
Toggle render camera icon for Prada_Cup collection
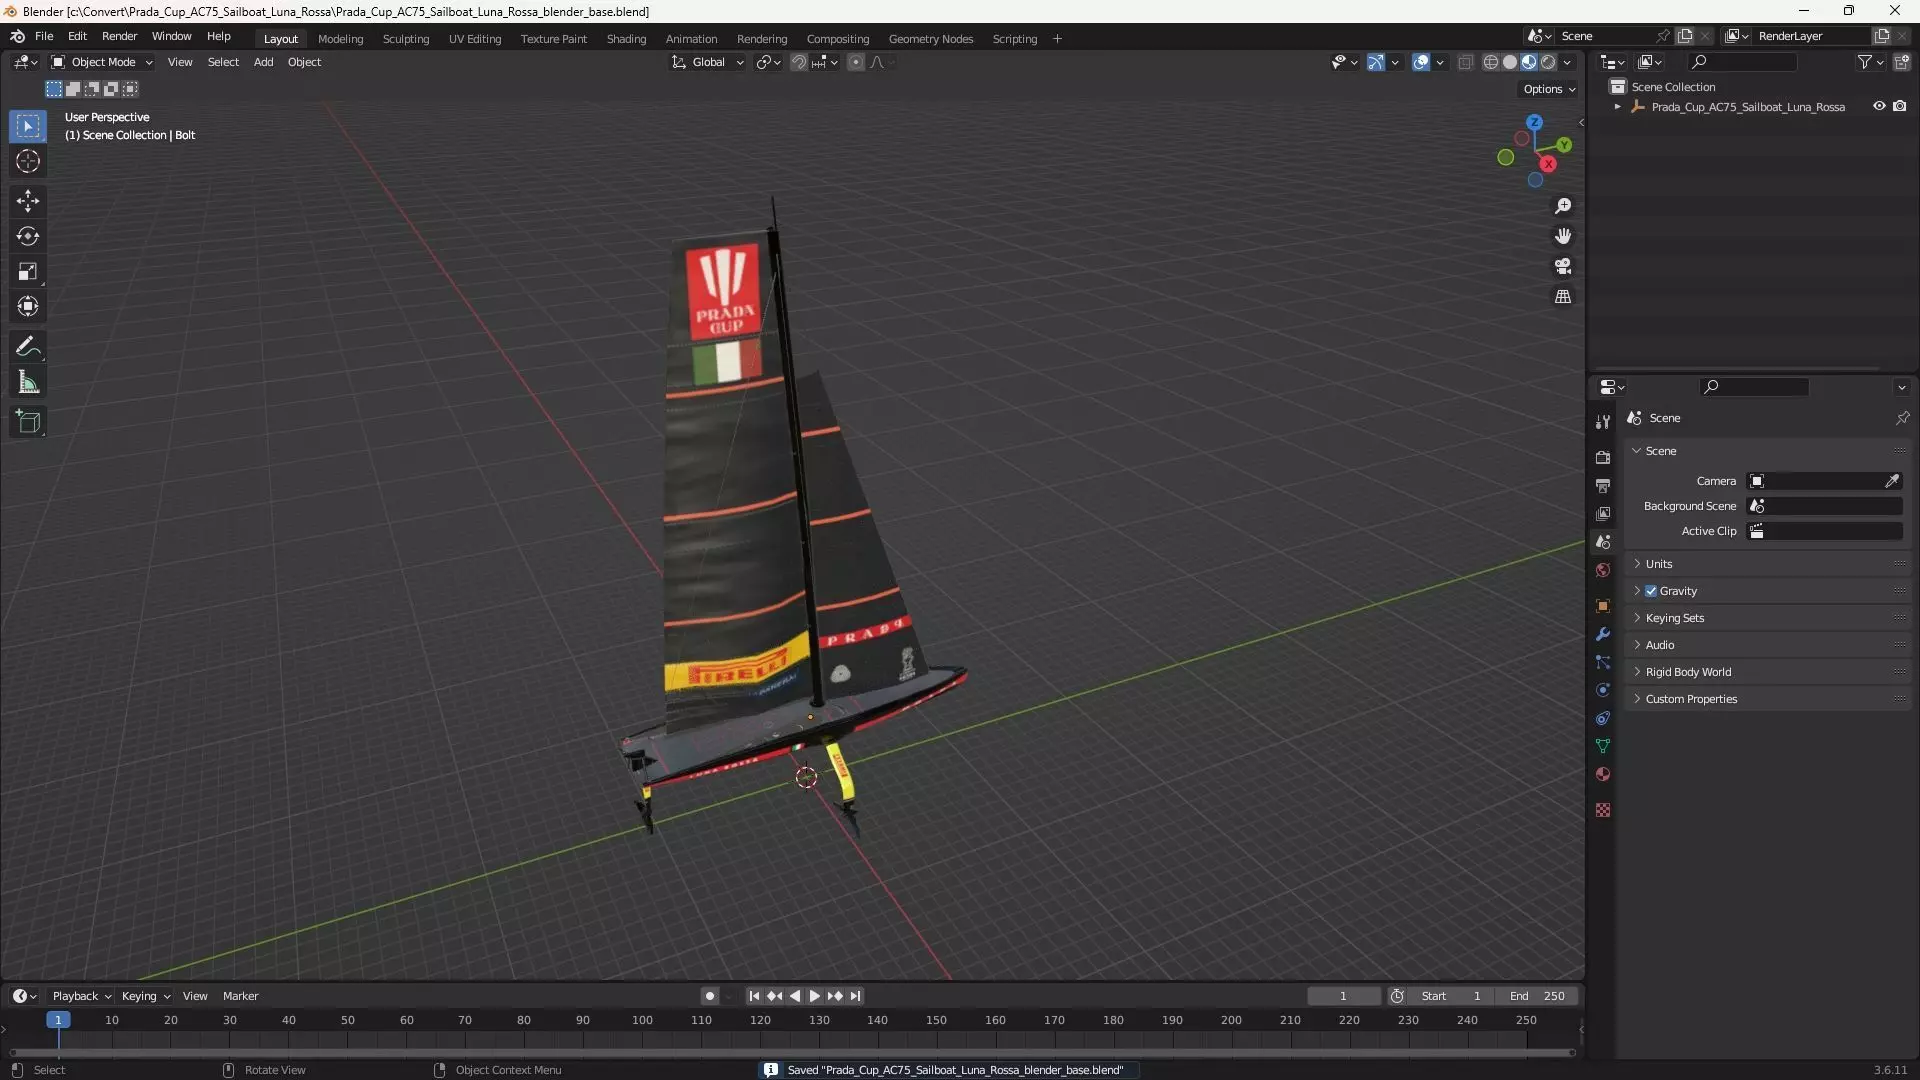(1899, 106)
